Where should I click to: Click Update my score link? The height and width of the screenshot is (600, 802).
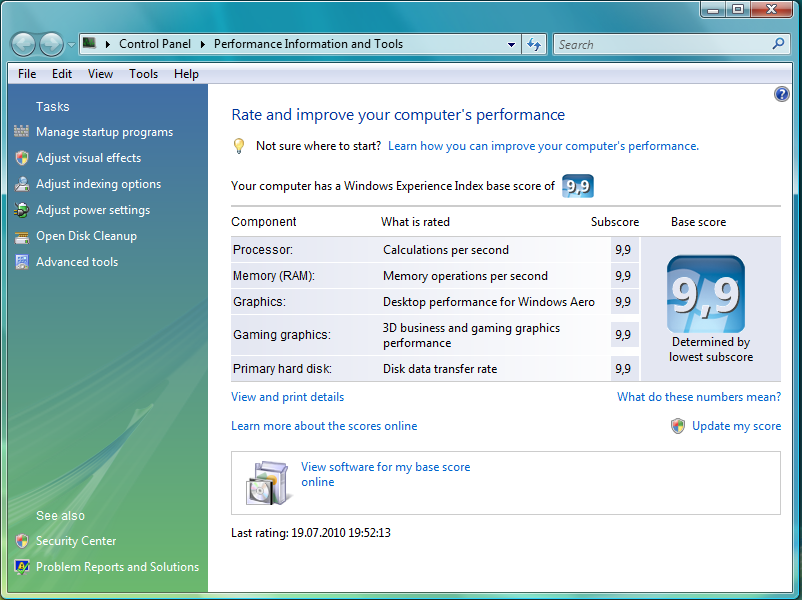point(736,426)
